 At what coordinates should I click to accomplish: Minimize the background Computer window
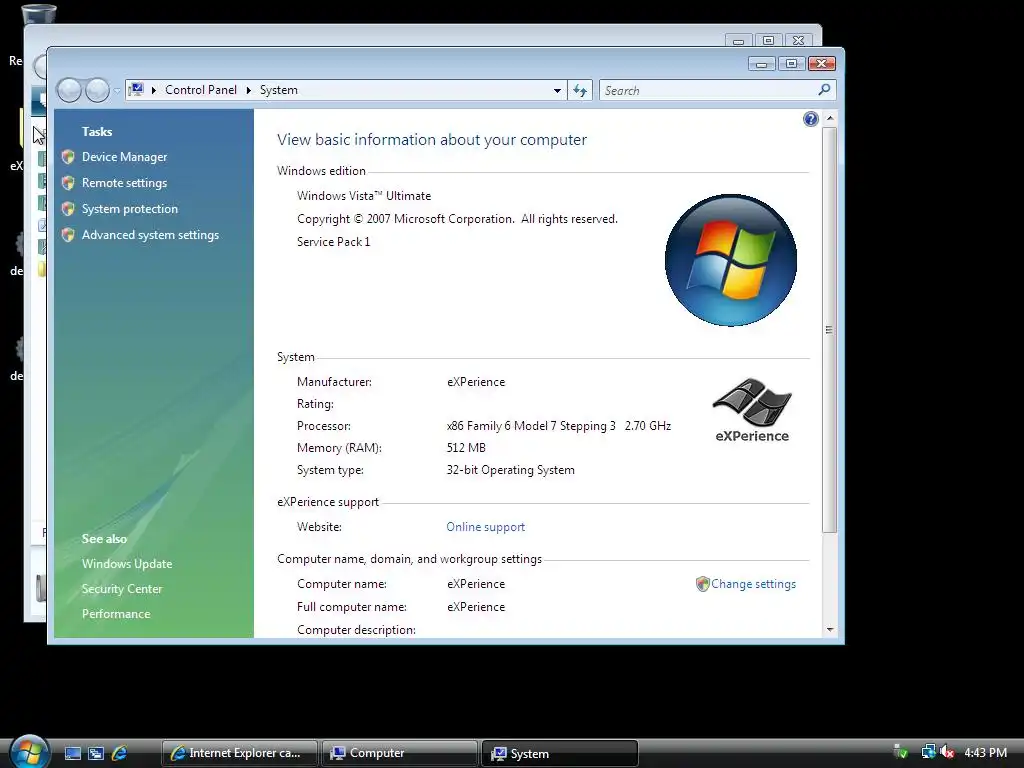click(739, 40)
